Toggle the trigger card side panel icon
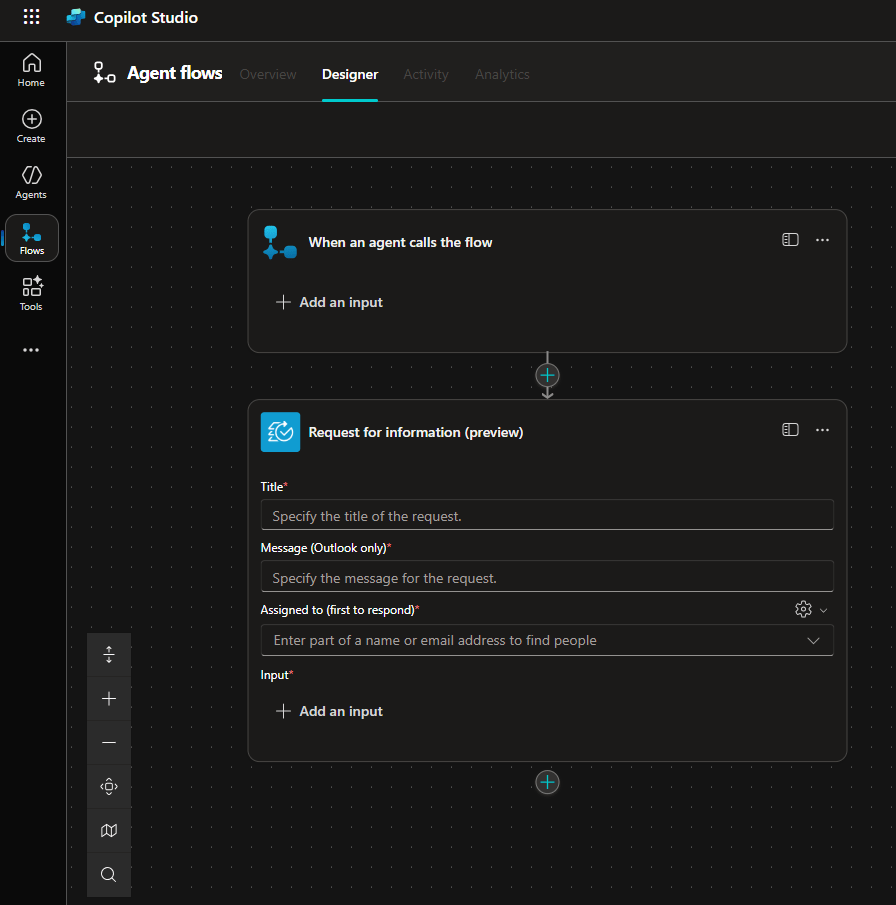Viewport: 896px width, 905px height. click(790, 240)
